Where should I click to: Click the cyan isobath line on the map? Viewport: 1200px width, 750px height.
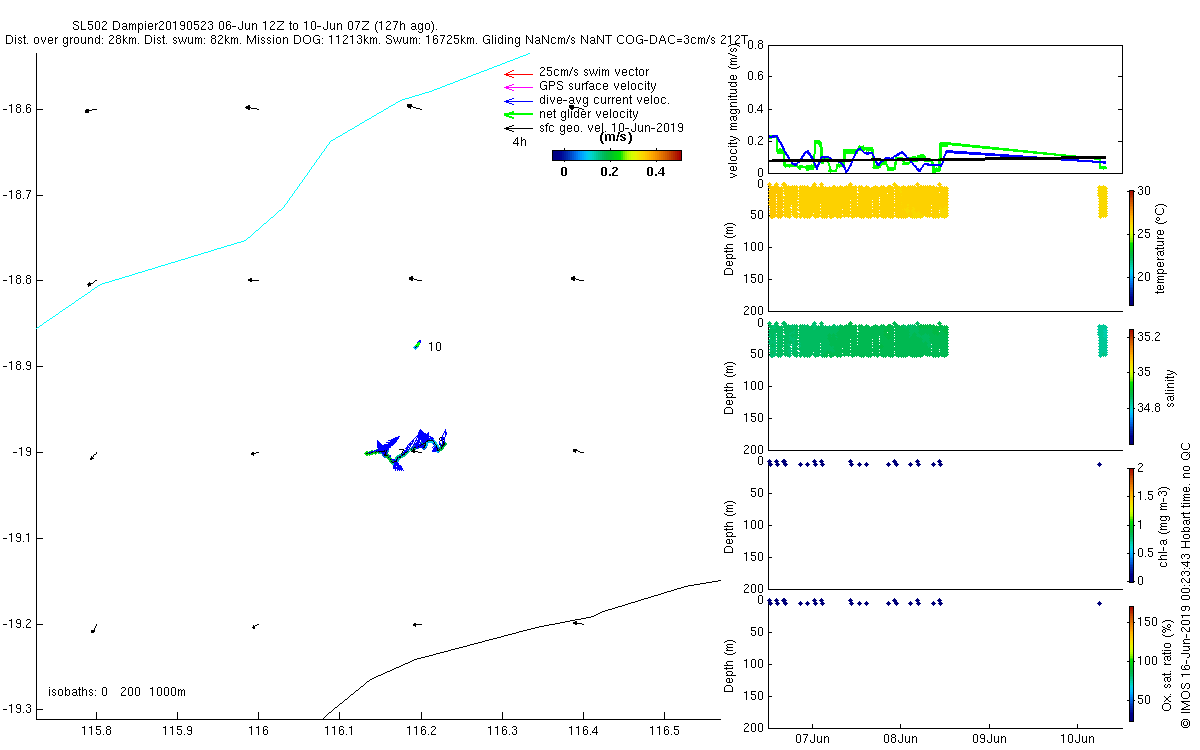pos(283,190)
